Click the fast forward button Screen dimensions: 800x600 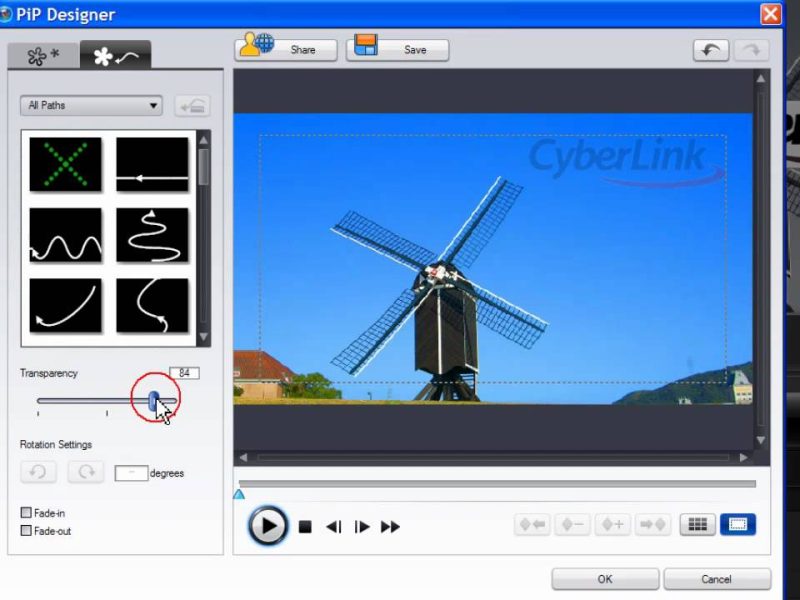[390, 527]
